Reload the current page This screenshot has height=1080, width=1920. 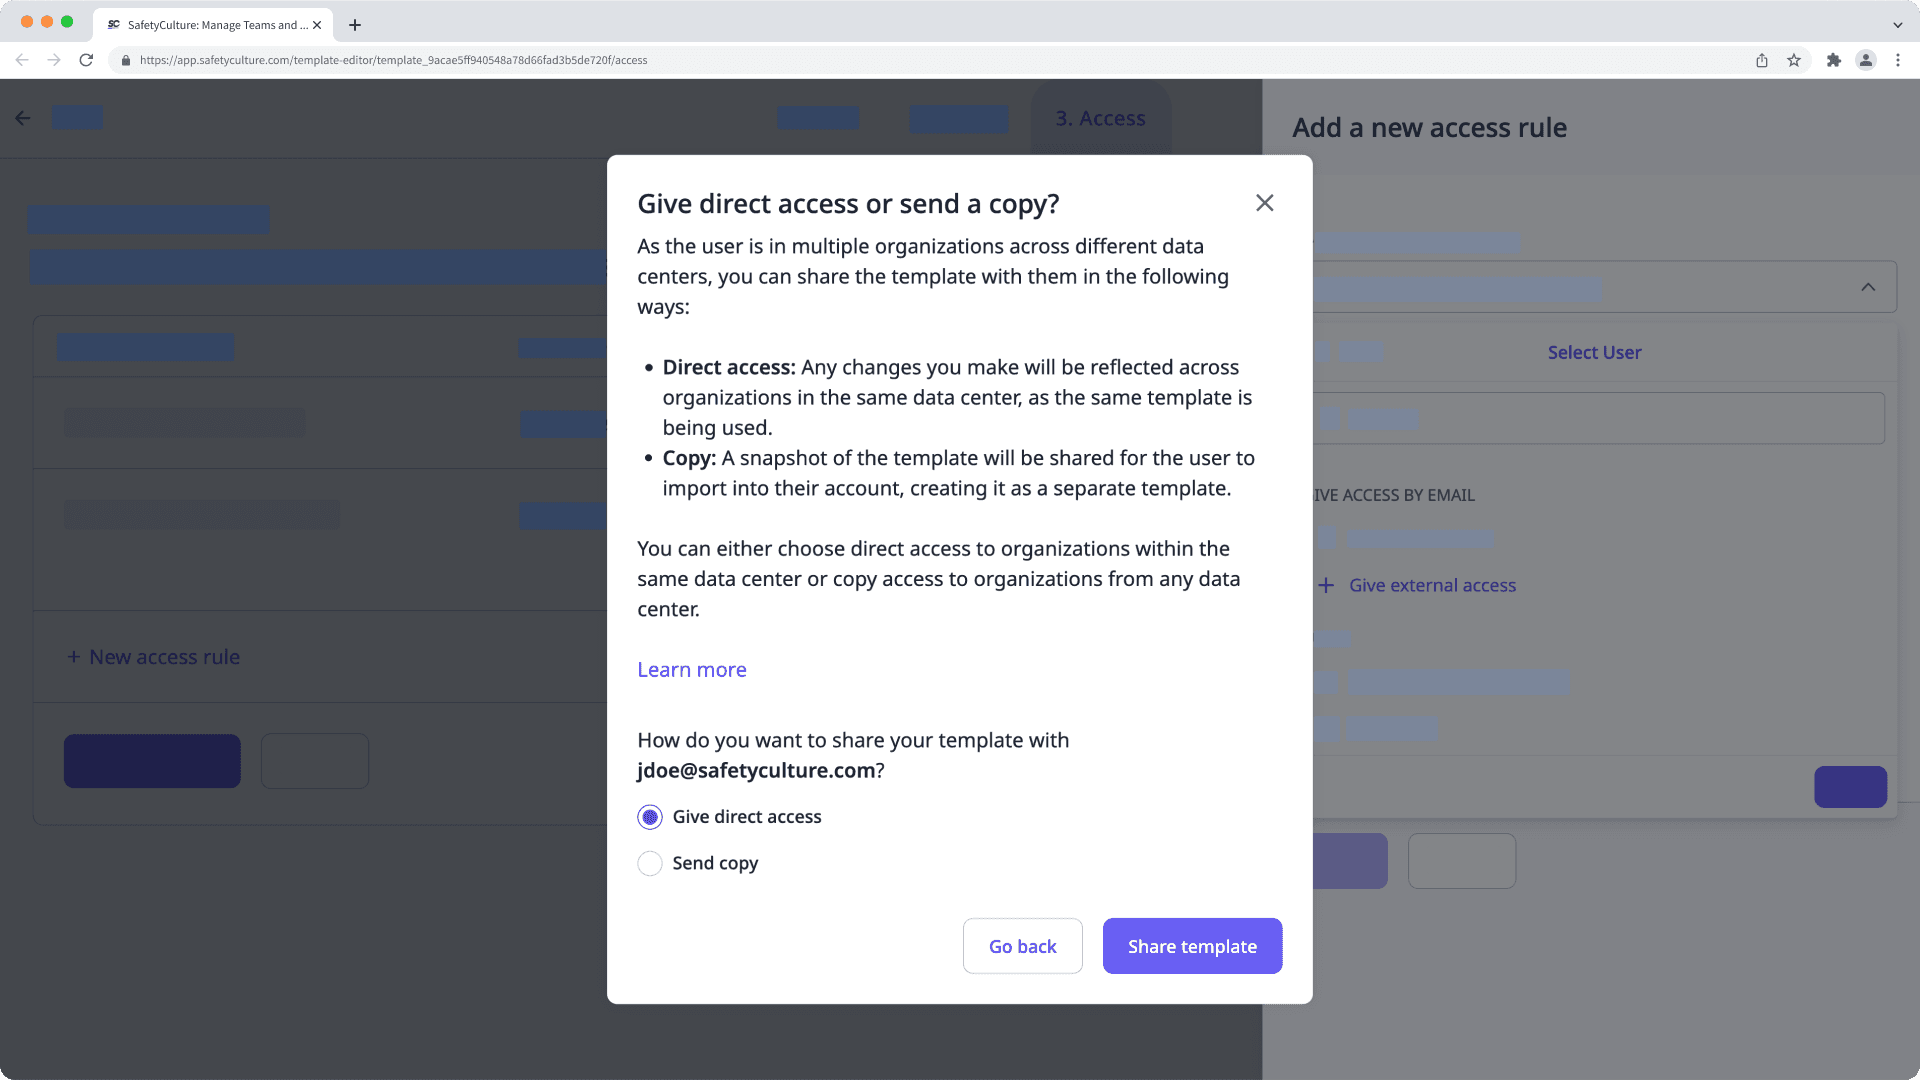coord(86,60)
